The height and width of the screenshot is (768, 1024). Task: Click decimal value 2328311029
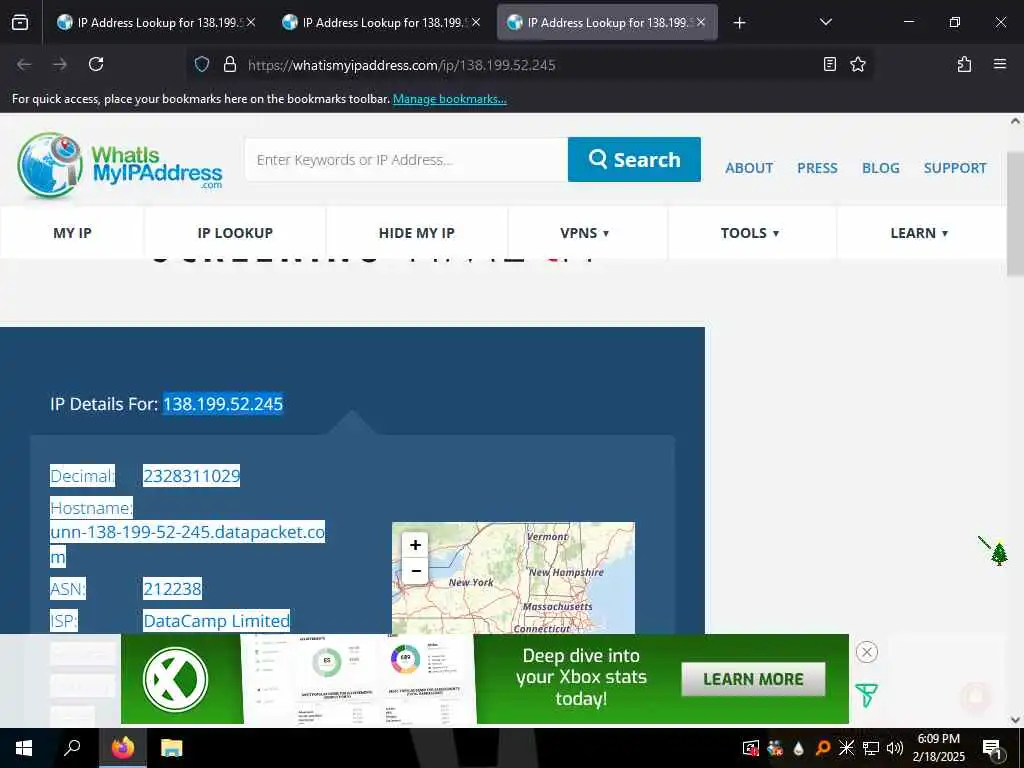click(191, 475)
